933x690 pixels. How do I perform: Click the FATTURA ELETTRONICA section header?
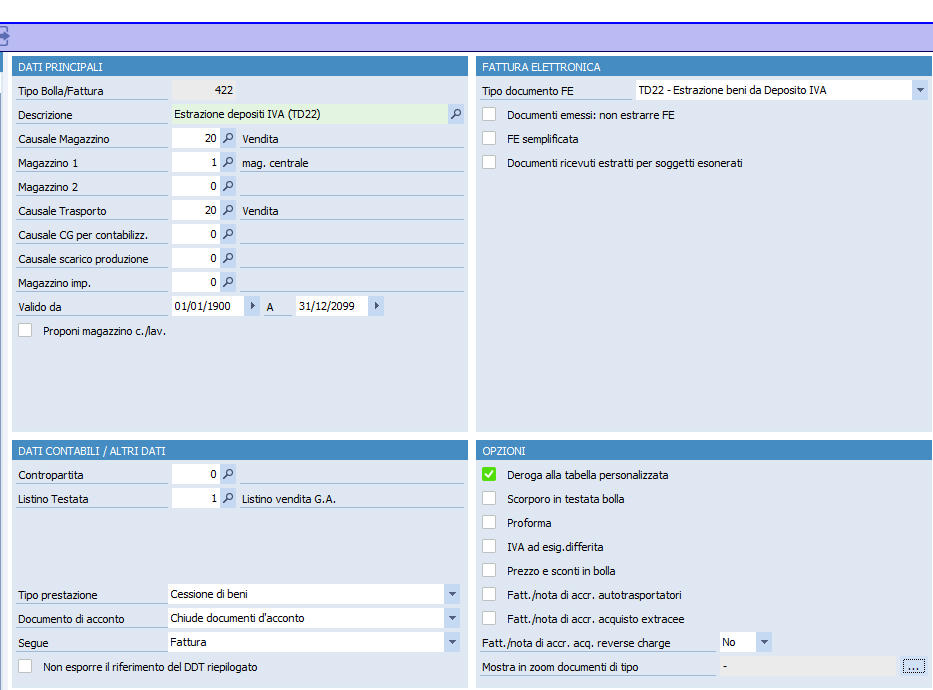click(703, 67)
